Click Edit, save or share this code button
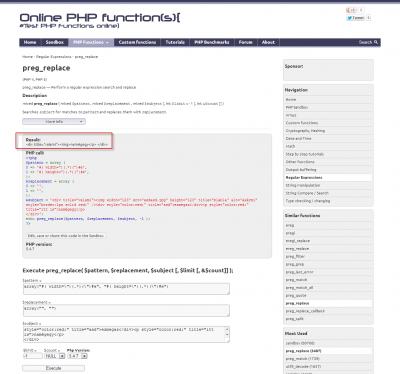Image resolution: width=400 pixels, height=374 pixels. (66, 236)
